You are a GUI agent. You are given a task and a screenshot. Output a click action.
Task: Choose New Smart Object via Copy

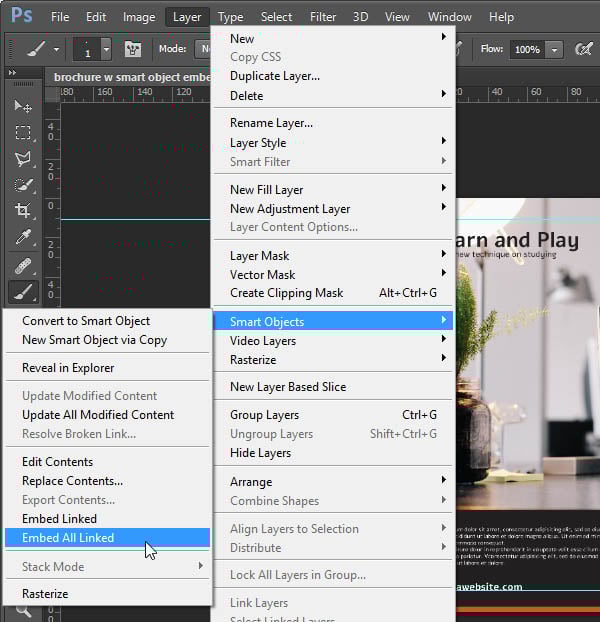[107, 340]
